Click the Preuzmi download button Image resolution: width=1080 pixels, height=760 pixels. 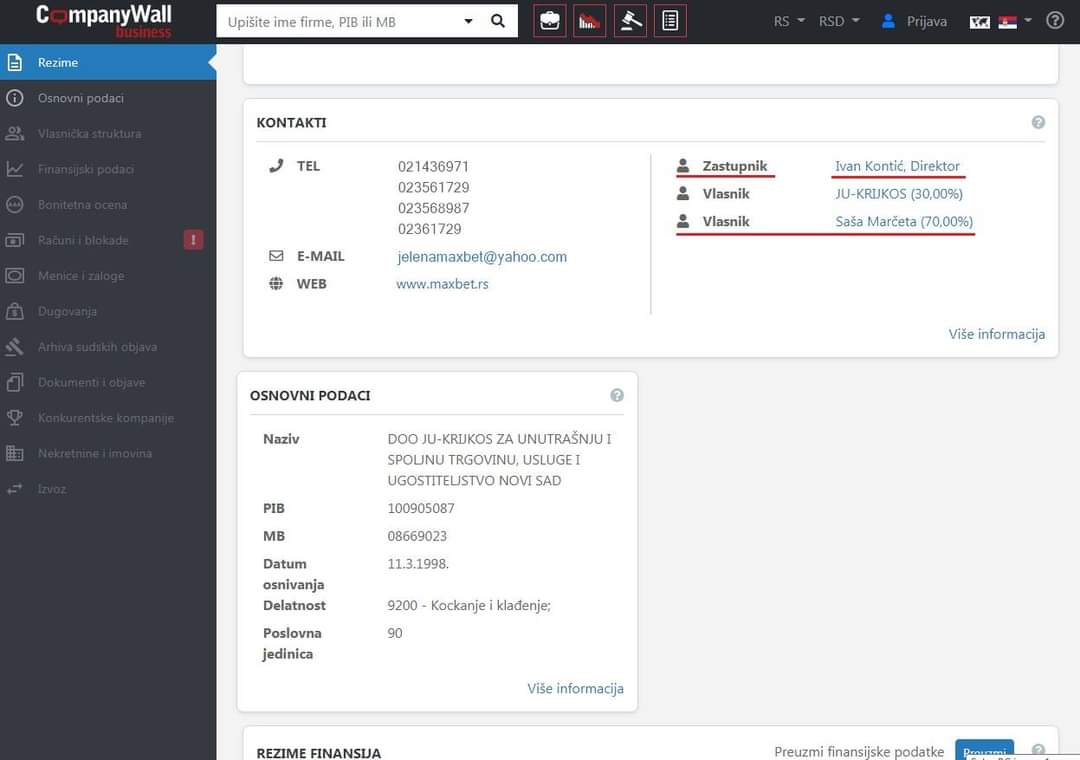pos(984,750)
